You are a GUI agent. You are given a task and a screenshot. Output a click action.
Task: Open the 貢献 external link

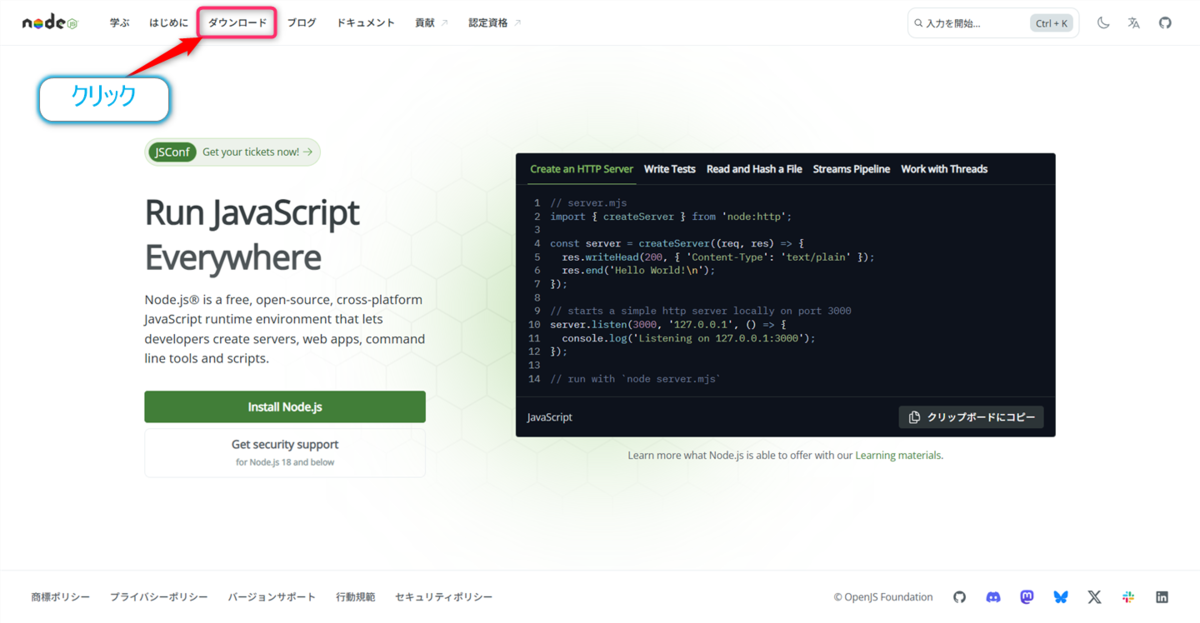pos(431,23)
